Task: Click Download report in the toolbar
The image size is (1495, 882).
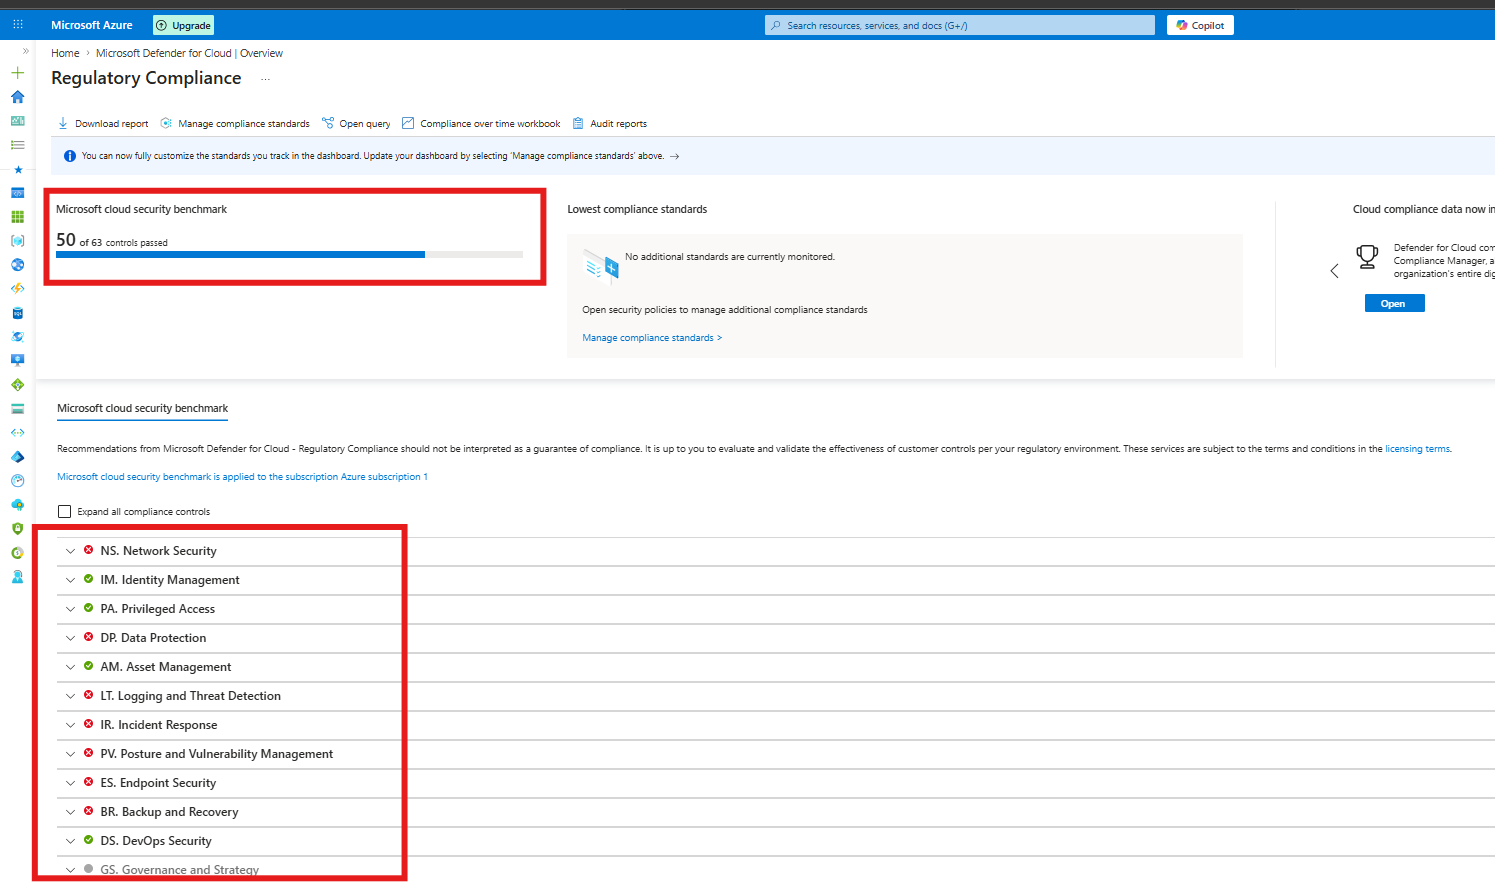Action: (x=103, y=124)
